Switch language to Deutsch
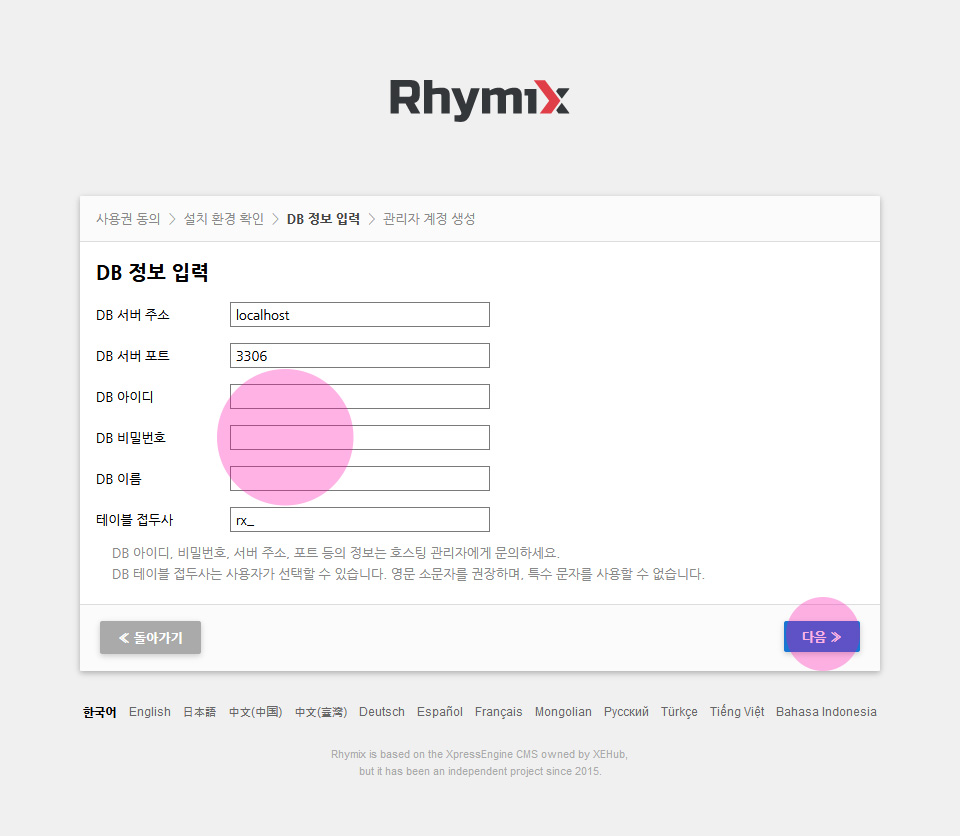Screen dimensions: 960x836 (381, 712)
